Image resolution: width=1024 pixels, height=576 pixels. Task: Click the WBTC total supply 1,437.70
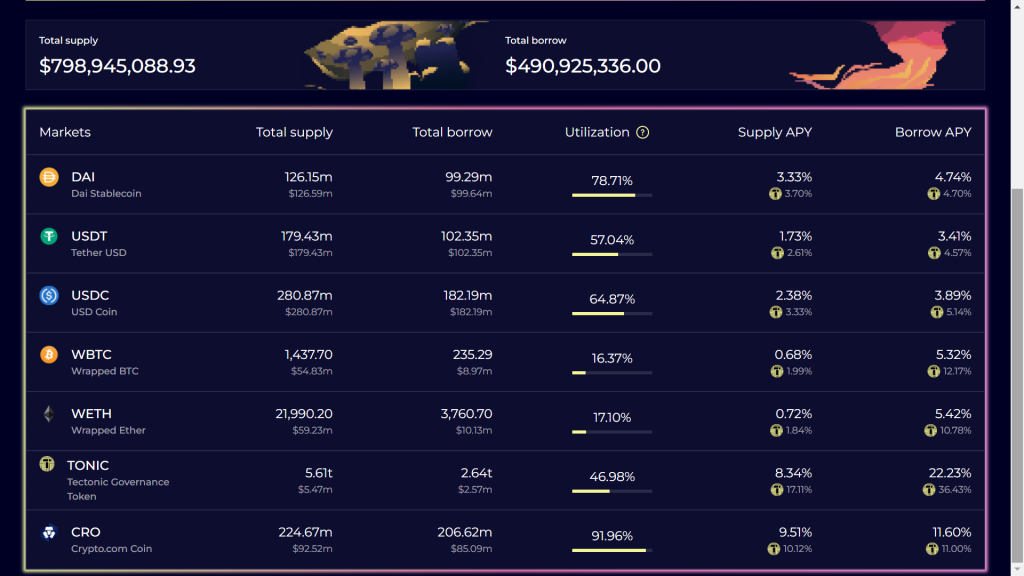click(308, 354)
